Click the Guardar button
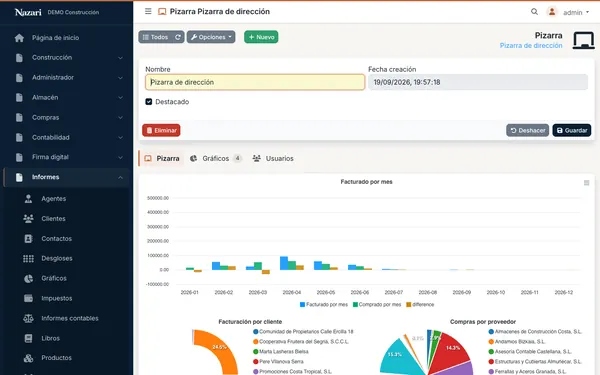 [x=572, y=130]
